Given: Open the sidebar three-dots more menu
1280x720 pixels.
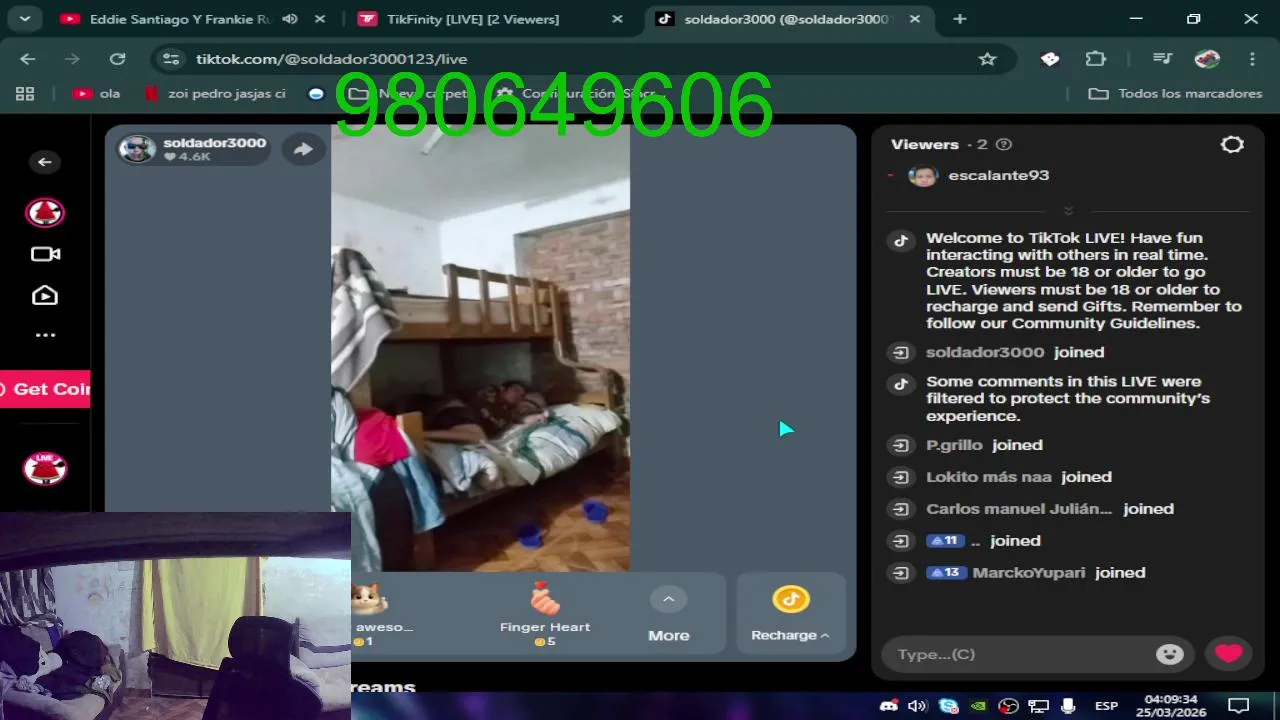Looking at the screenshot, I should coord(45,335).
